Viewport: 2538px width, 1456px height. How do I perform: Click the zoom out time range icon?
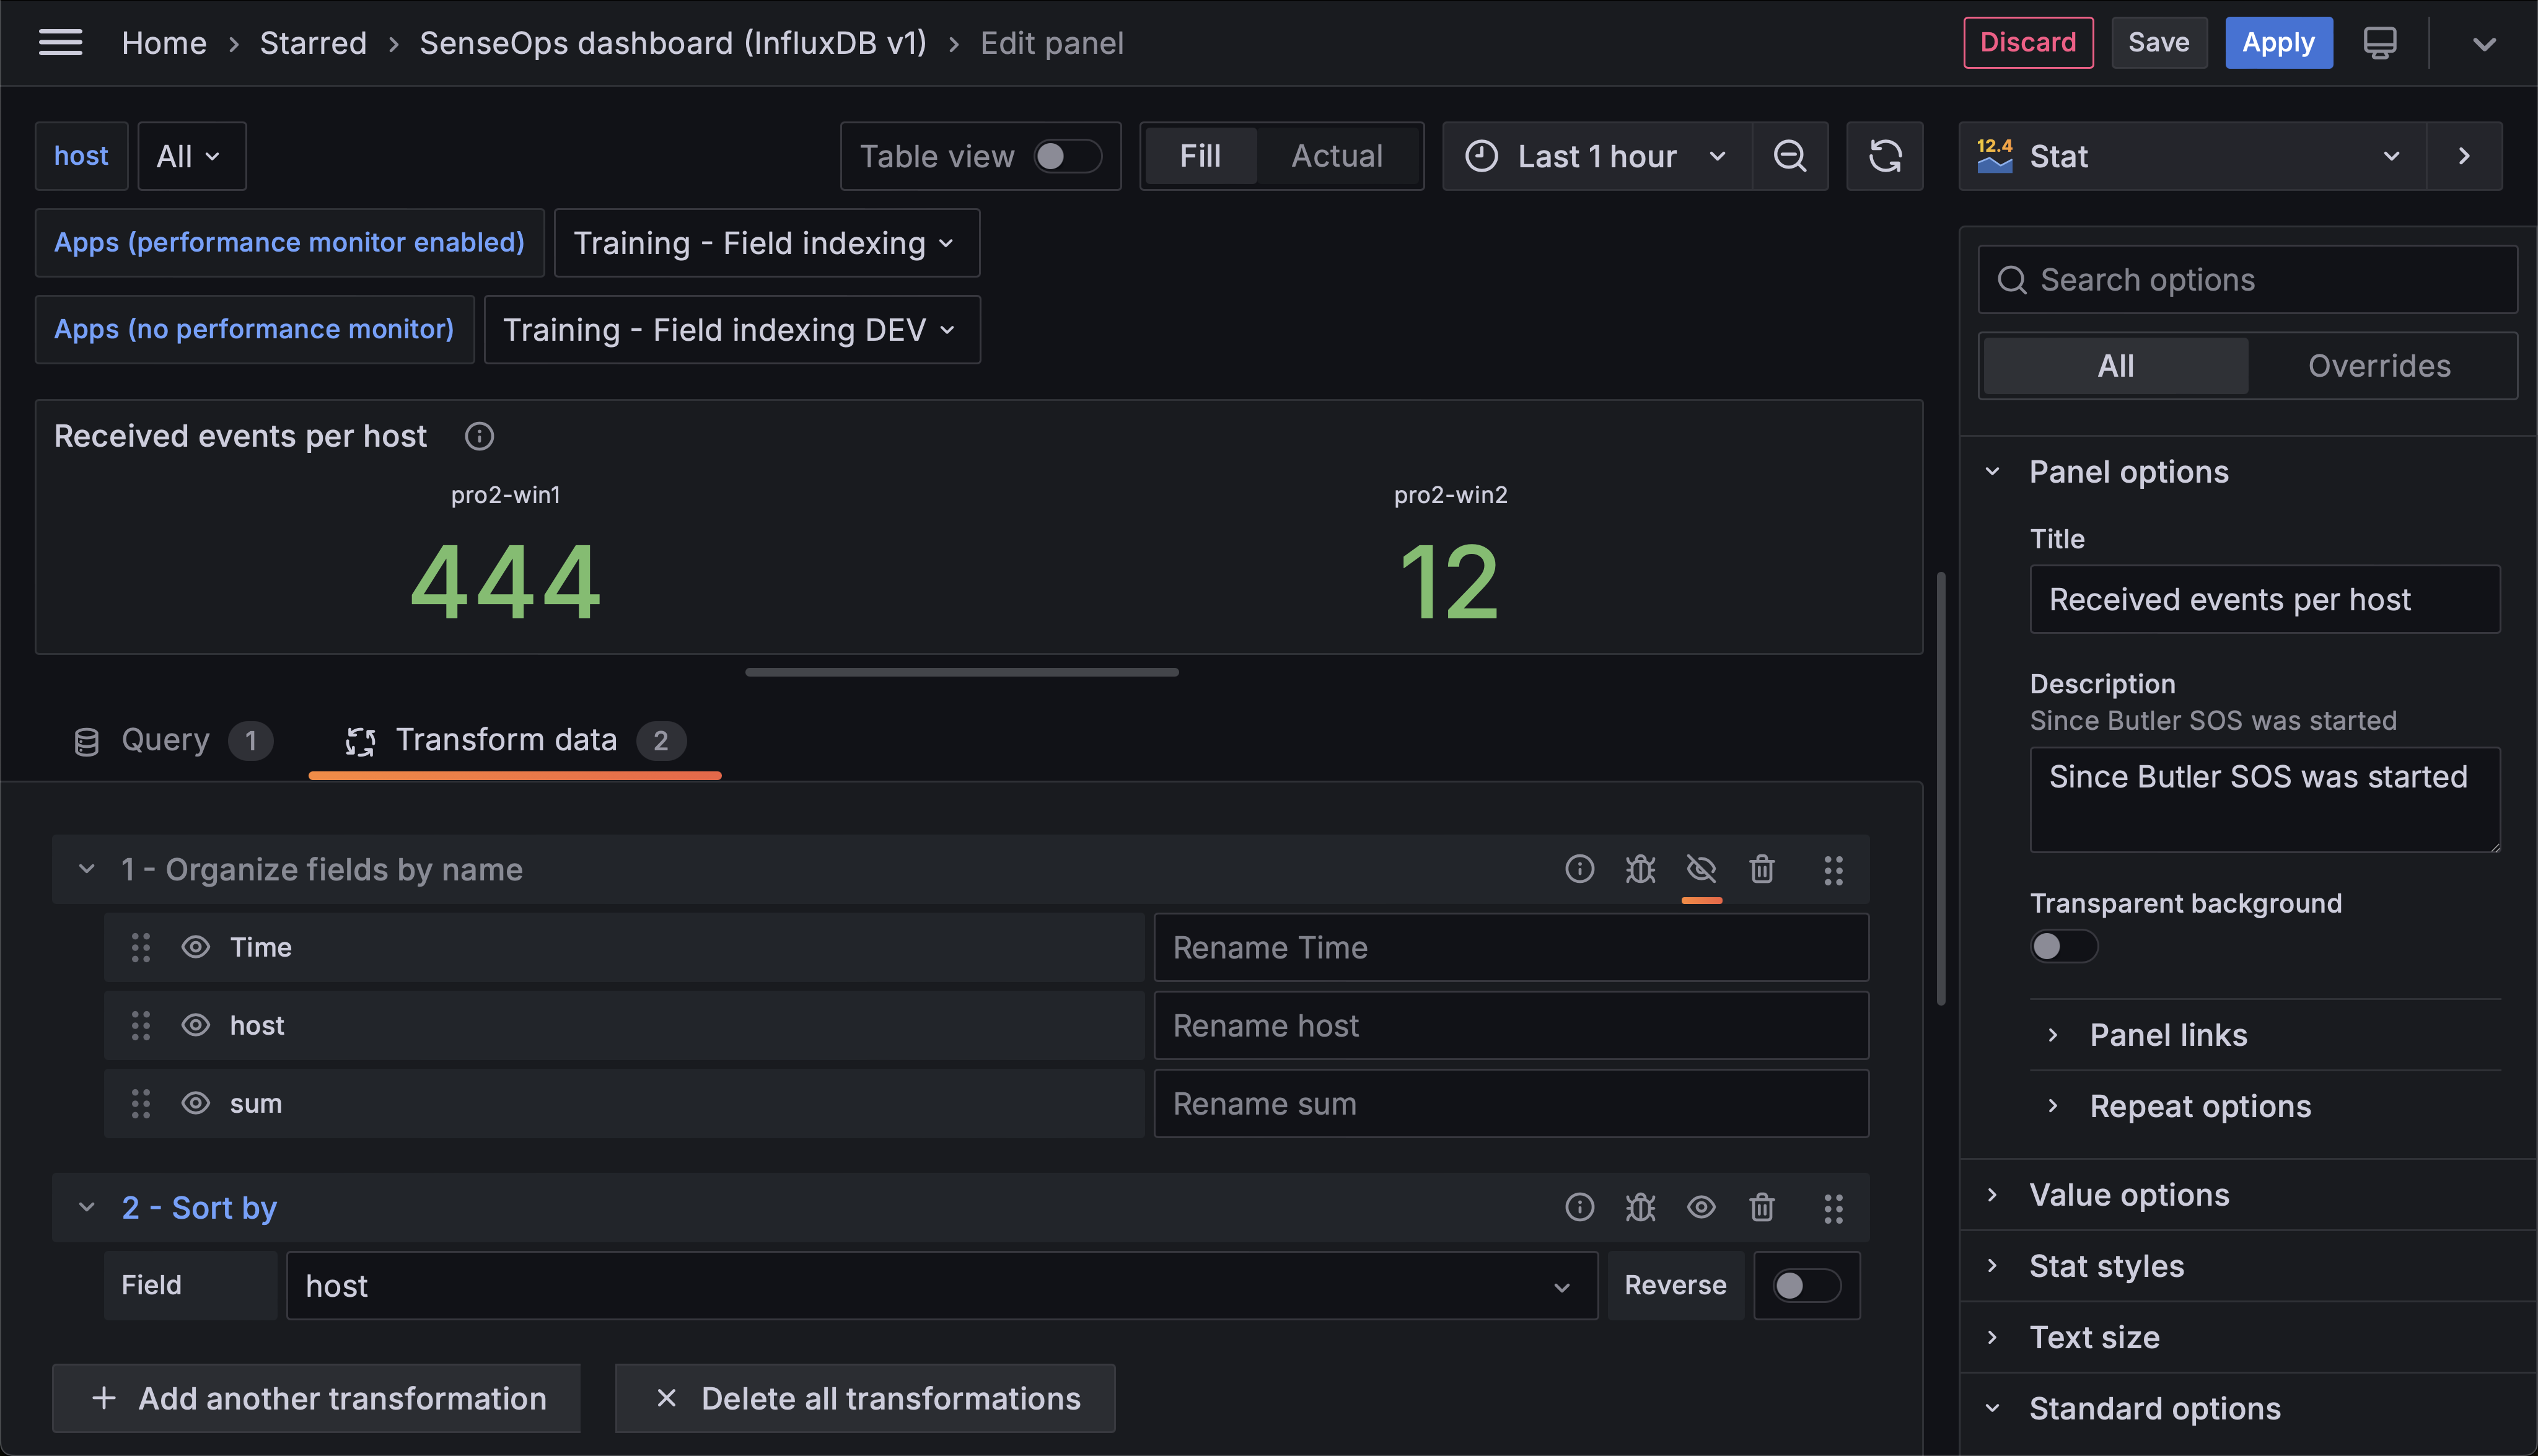tap(1790, 156)
